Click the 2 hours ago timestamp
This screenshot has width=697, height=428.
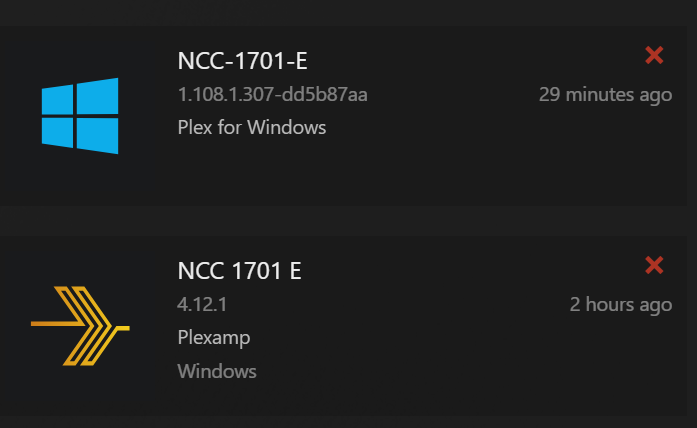pyautogui.click(x=621, y=304)
